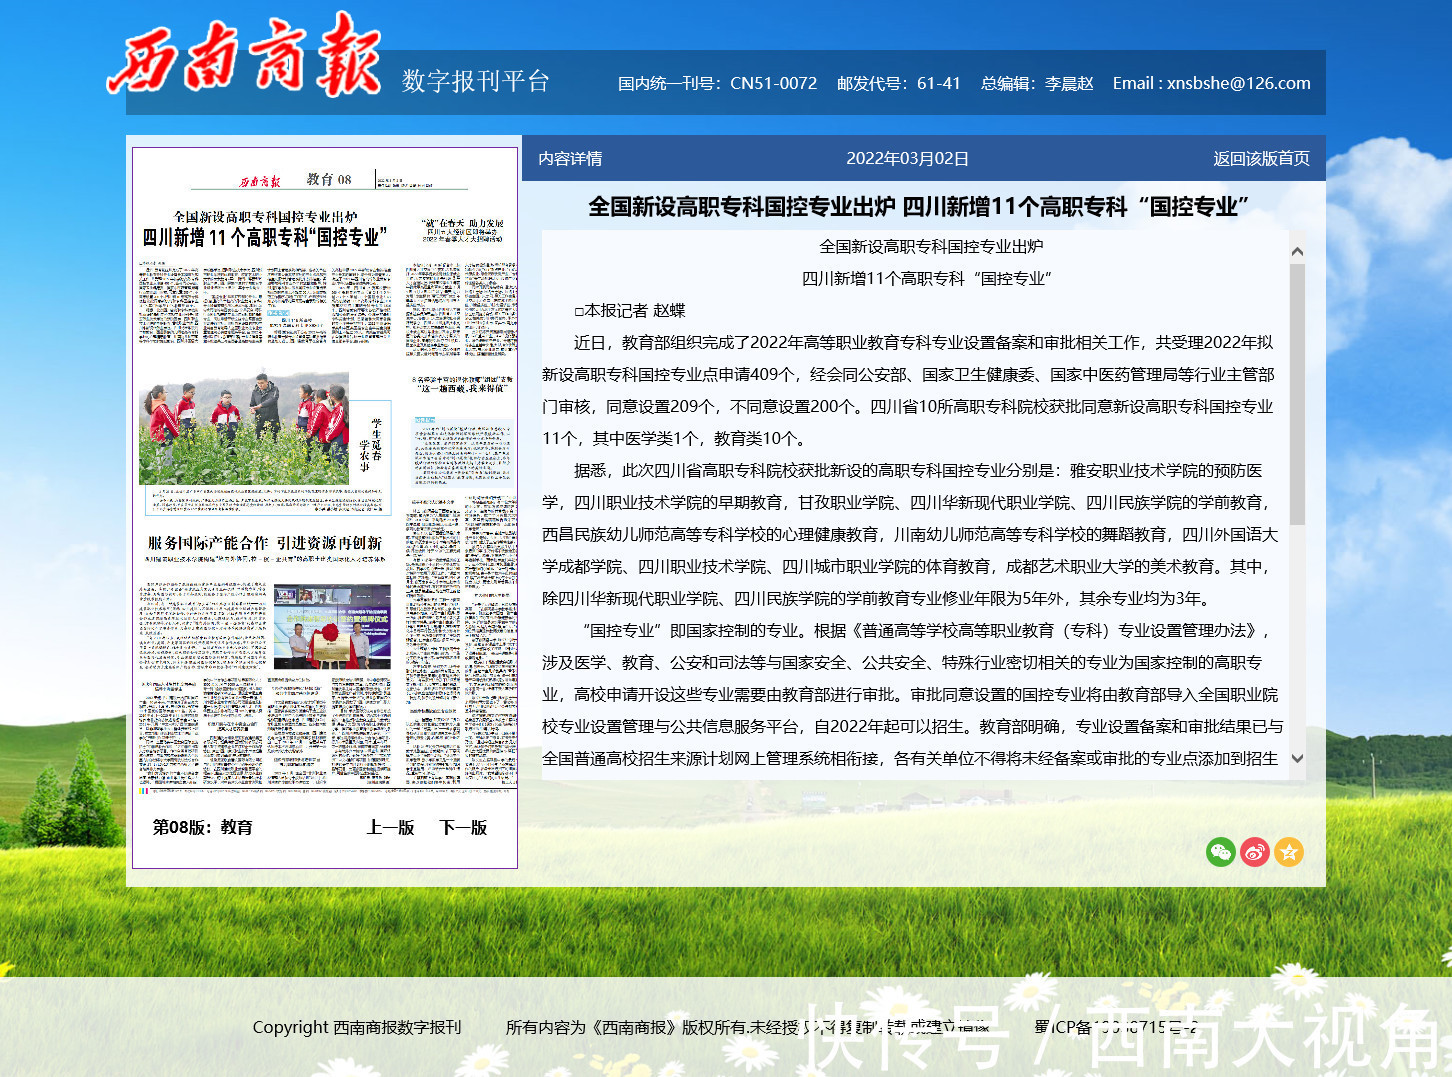Viewport: 1452px width, 1077px height.
Task: Click the 数字报刊平台 title text
Action: (476, 81)
